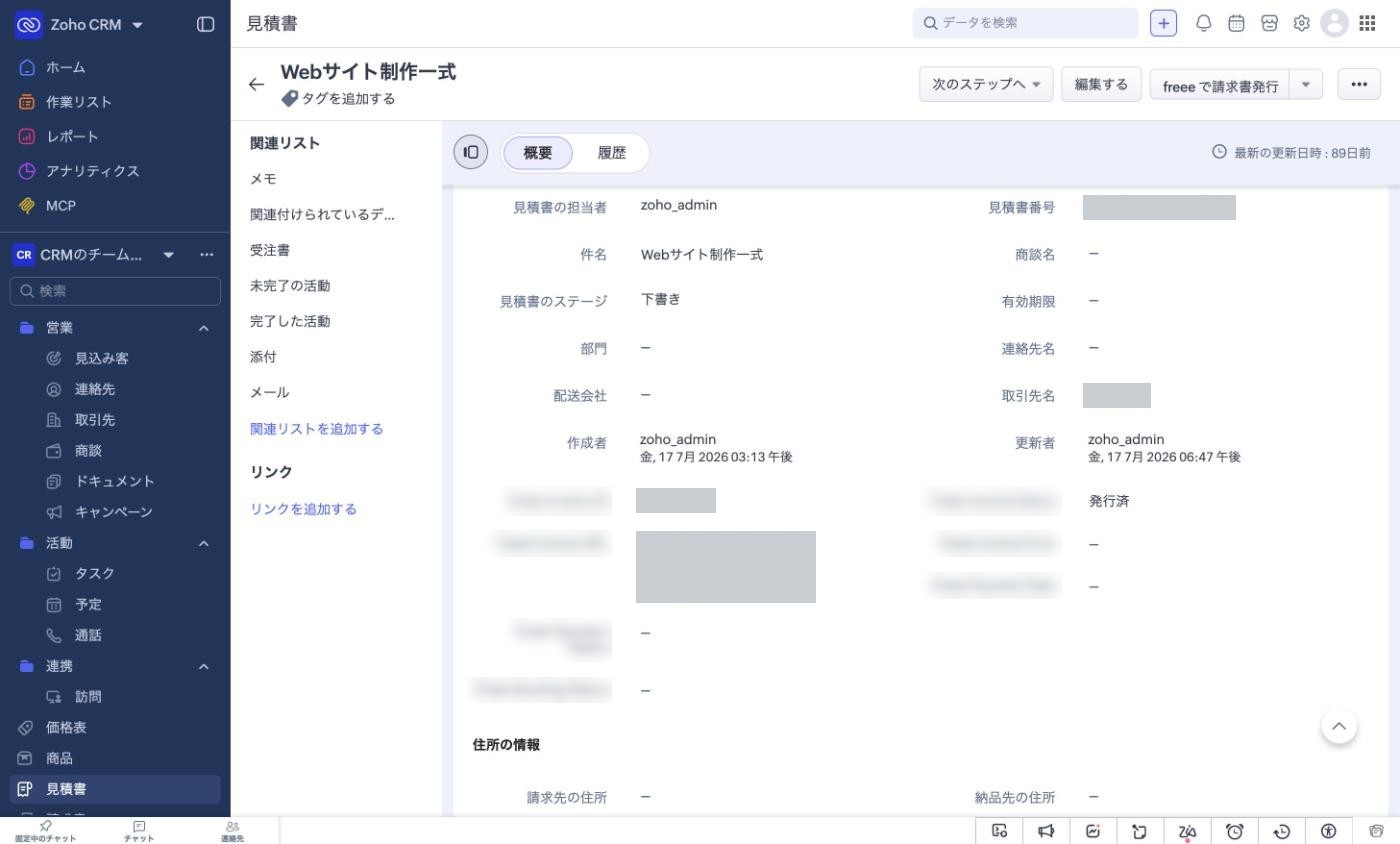Collapse the 連携 folder

(203, 666)
